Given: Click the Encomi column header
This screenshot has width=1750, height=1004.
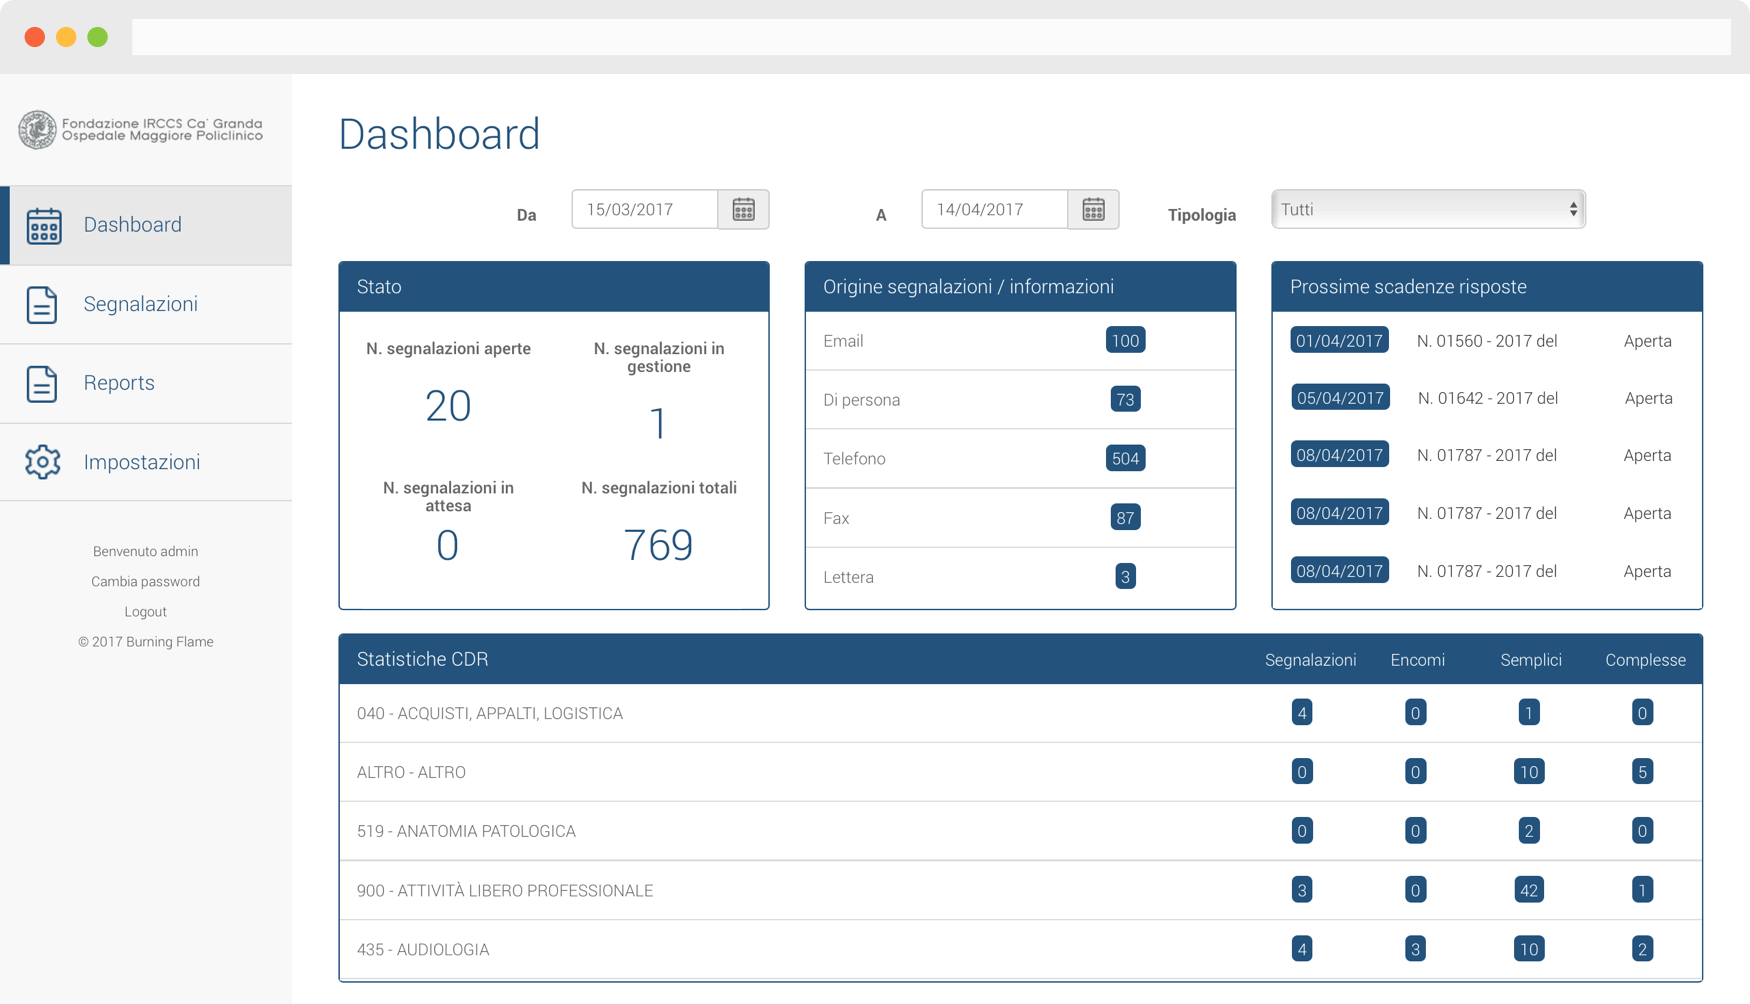Looking at the screenshot, I should (x=1417, y=660).
